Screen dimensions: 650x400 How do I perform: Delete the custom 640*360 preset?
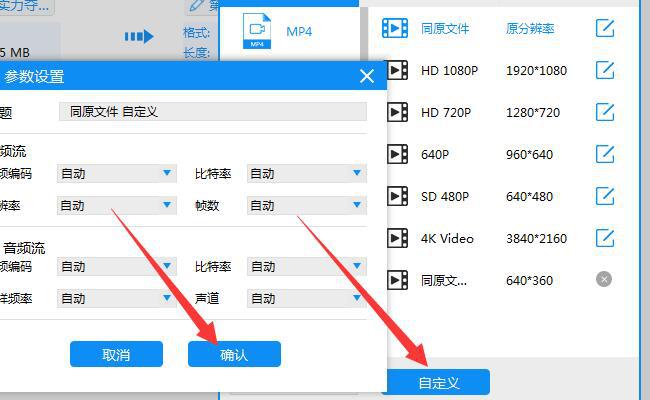(604, 280)
